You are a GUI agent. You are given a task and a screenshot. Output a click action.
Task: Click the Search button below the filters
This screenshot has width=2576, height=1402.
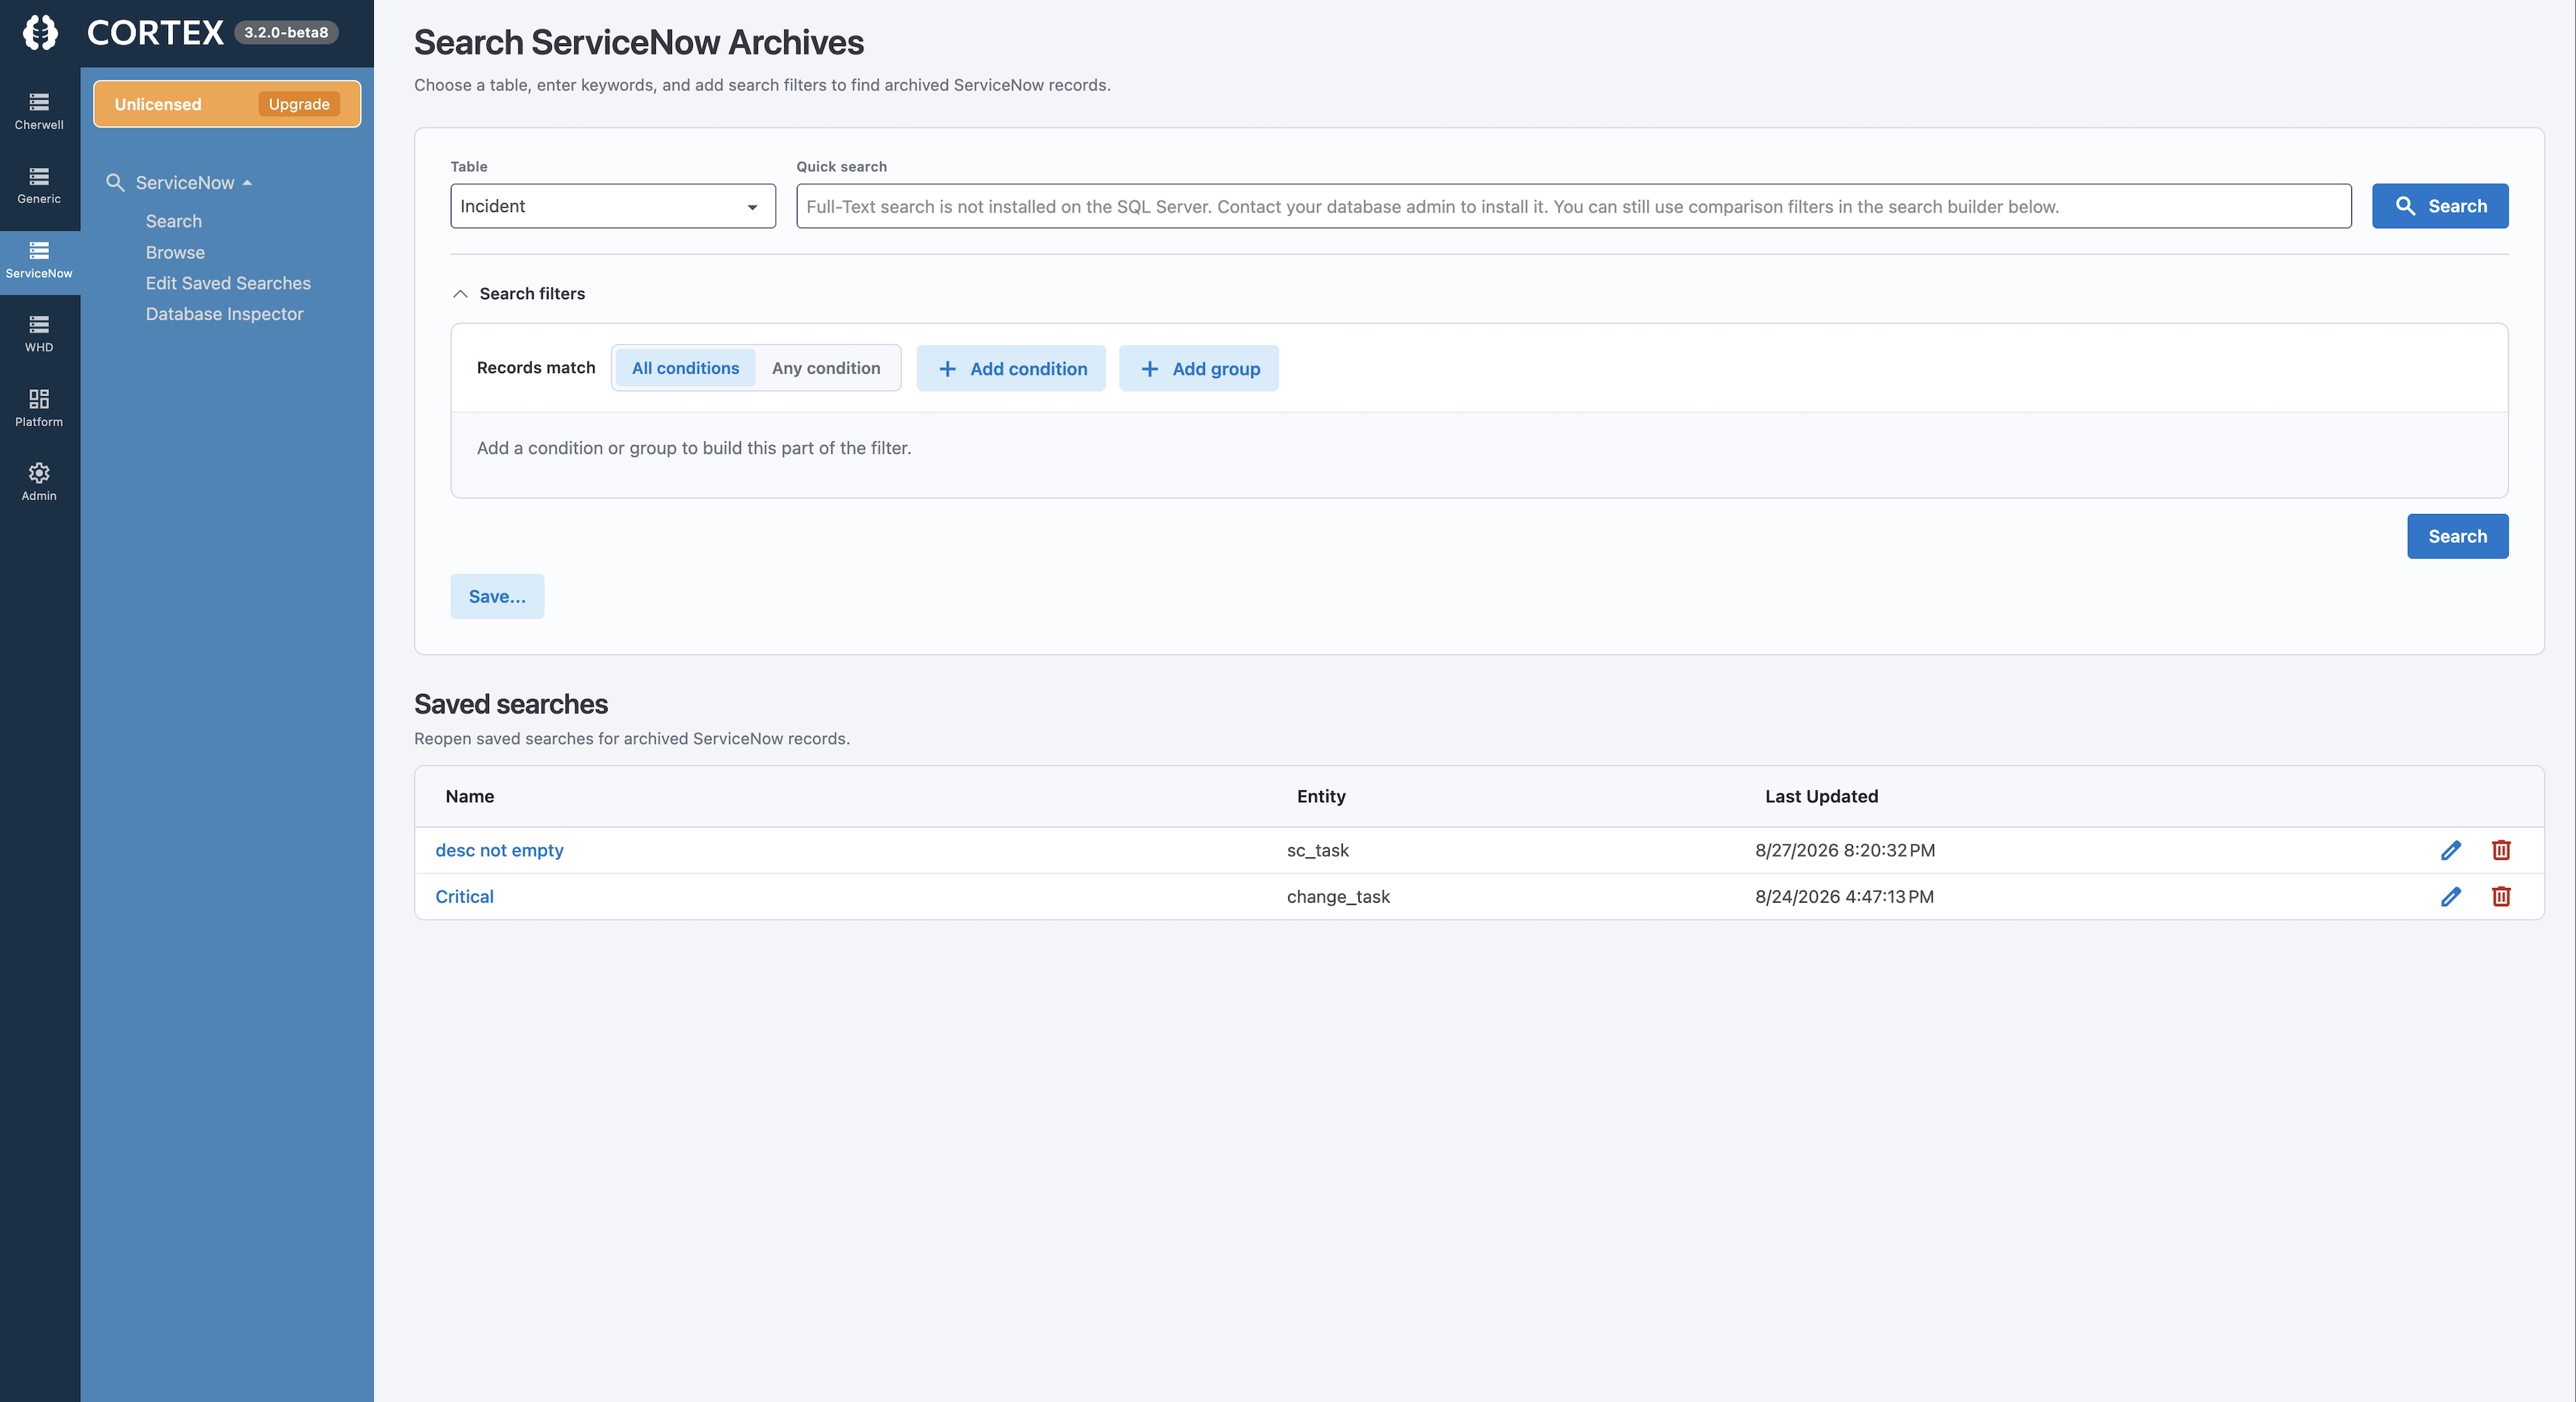(x=2457, y=537)
